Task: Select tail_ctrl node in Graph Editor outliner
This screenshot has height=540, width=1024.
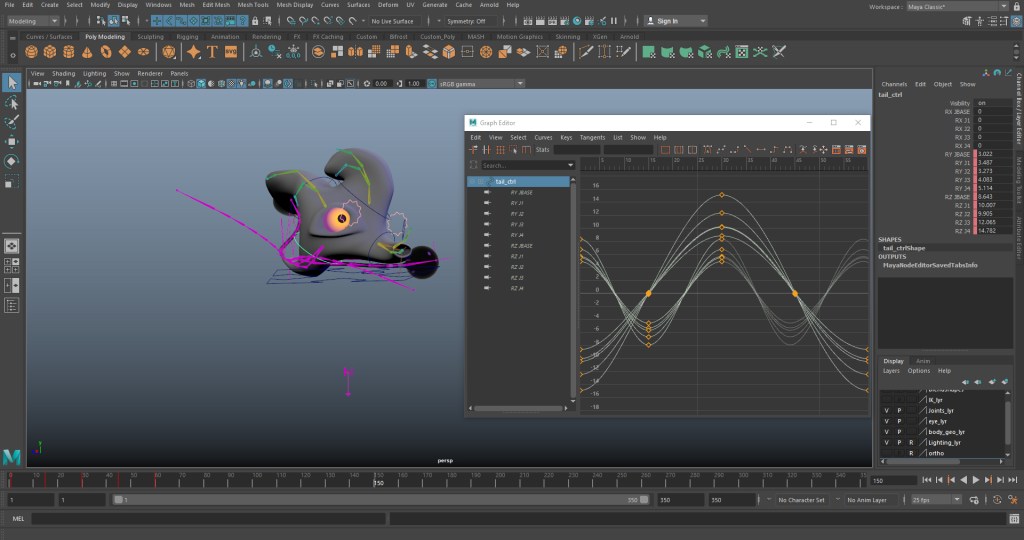Action: click(505, 181)
